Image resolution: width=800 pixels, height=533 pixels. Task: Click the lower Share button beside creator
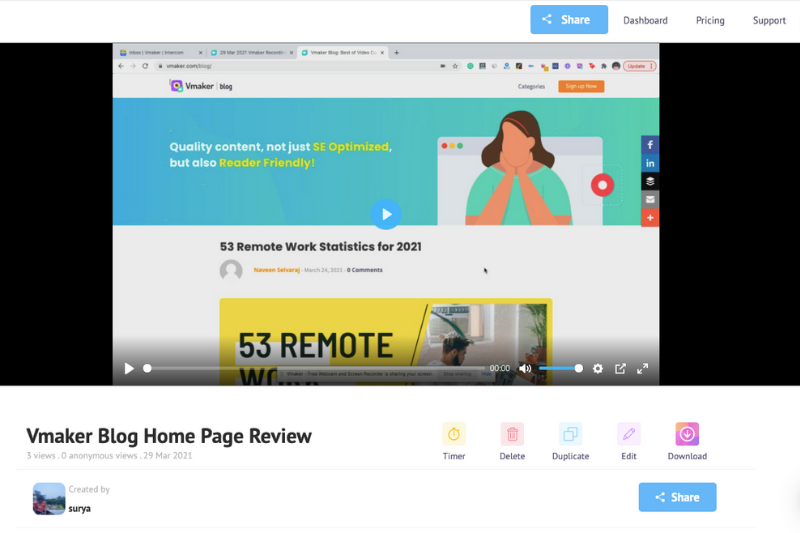678,497
